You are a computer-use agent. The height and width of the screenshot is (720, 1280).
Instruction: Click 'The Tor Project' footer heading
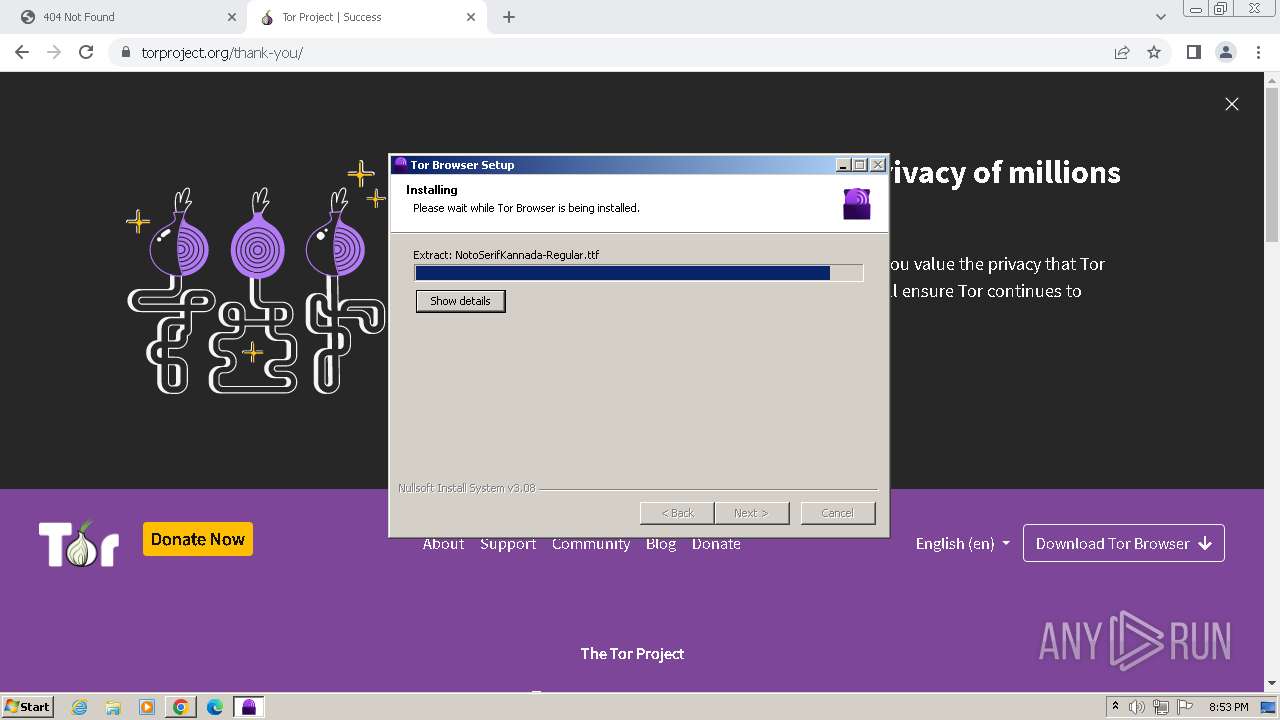[632, 653]
